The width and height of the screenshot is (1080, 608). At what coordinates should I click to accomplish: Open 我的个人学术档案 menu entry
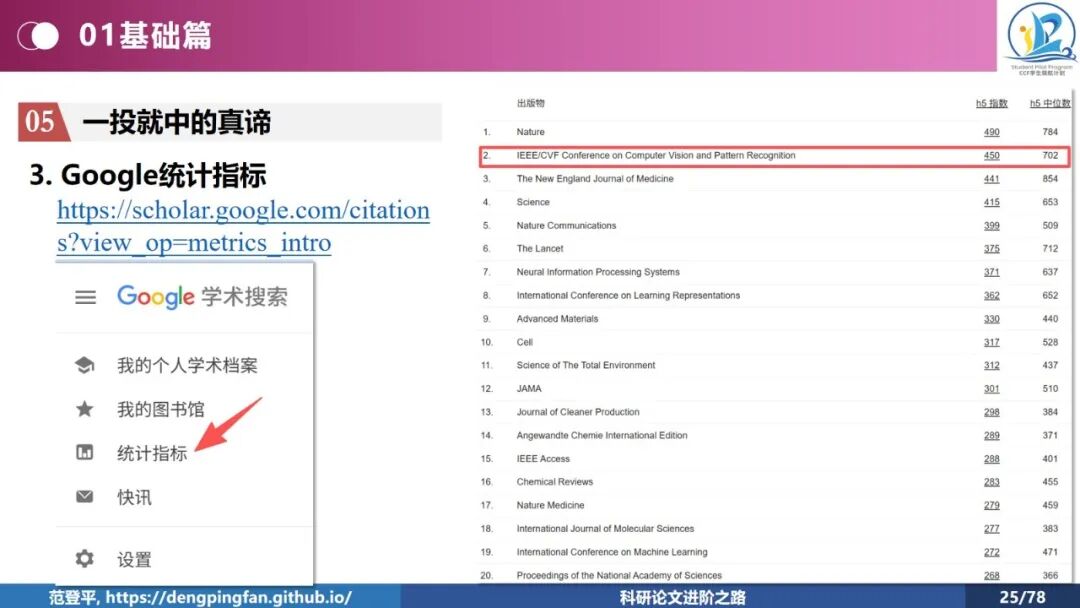pos(187,366)
